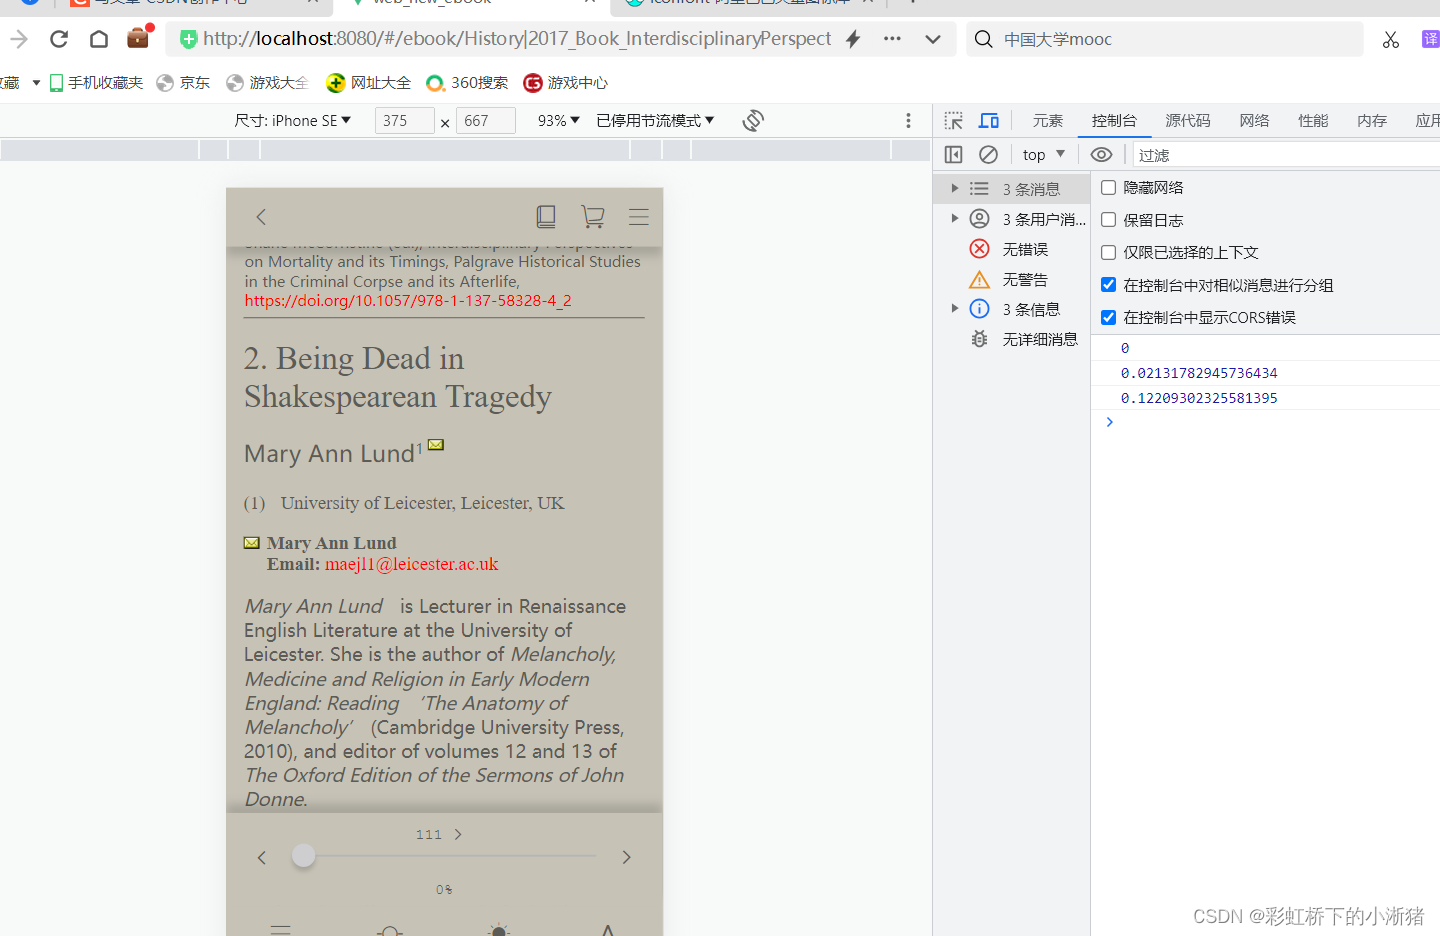Activate the inspect element picker
Screen dimensions: 1440x936
point(954,120)
